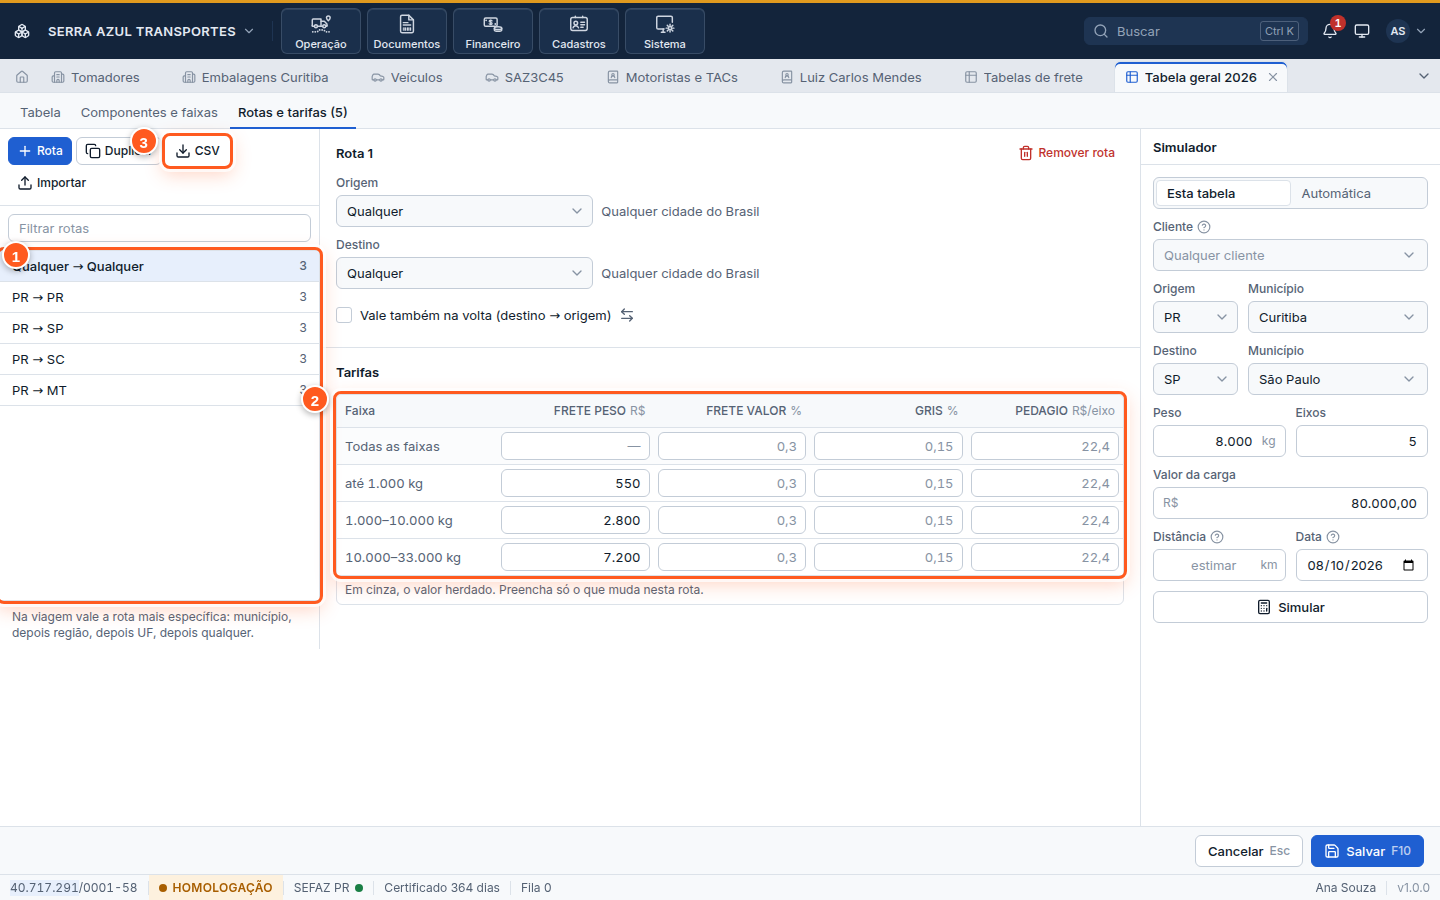This screenshot has width=1440, height=900.
Task: Click Cancelar button
Action: tap(1249, 851)
